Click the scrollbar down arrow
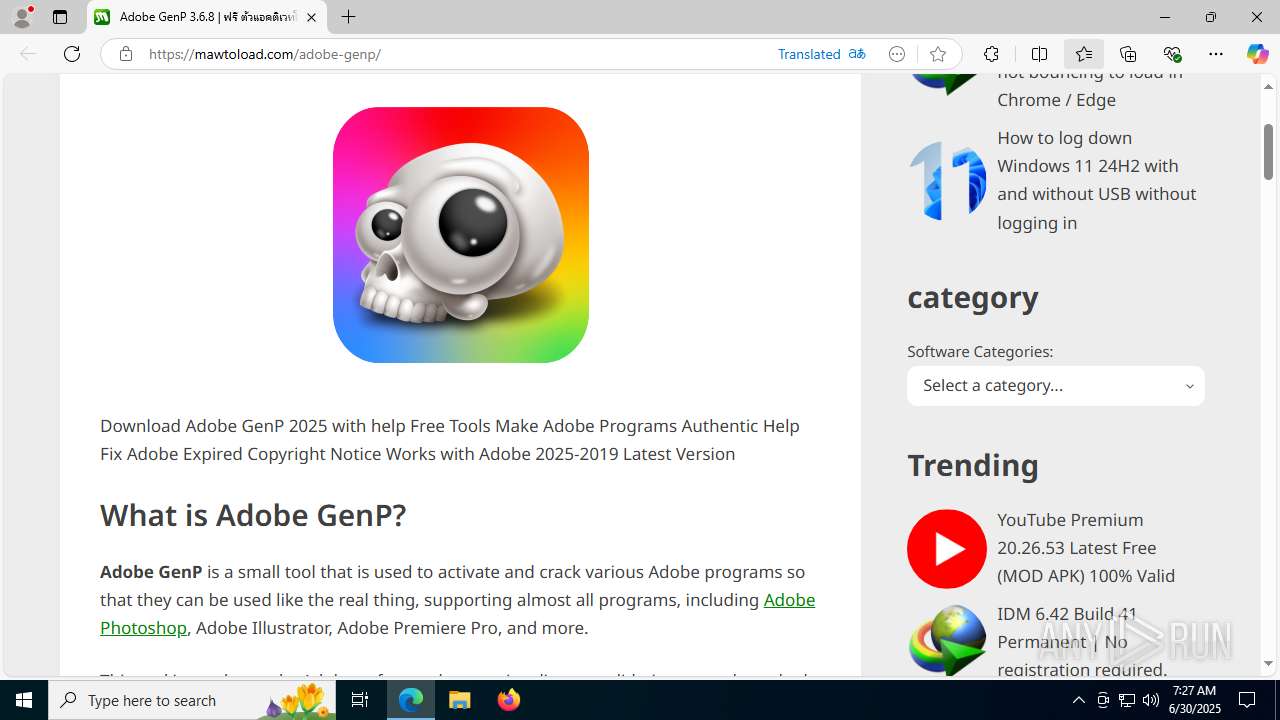 point(1268,663)
